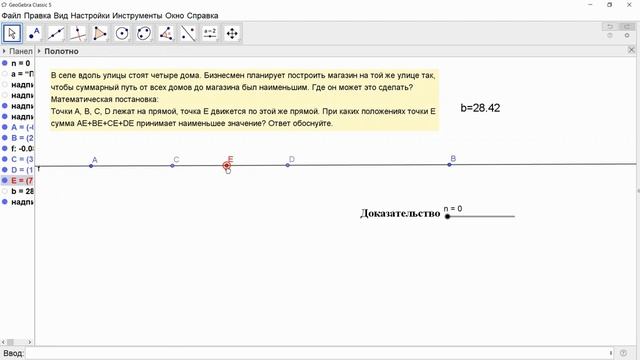The image size is (640, 360).
Task: Click the n slider track line
Action: tap(481, 216)
